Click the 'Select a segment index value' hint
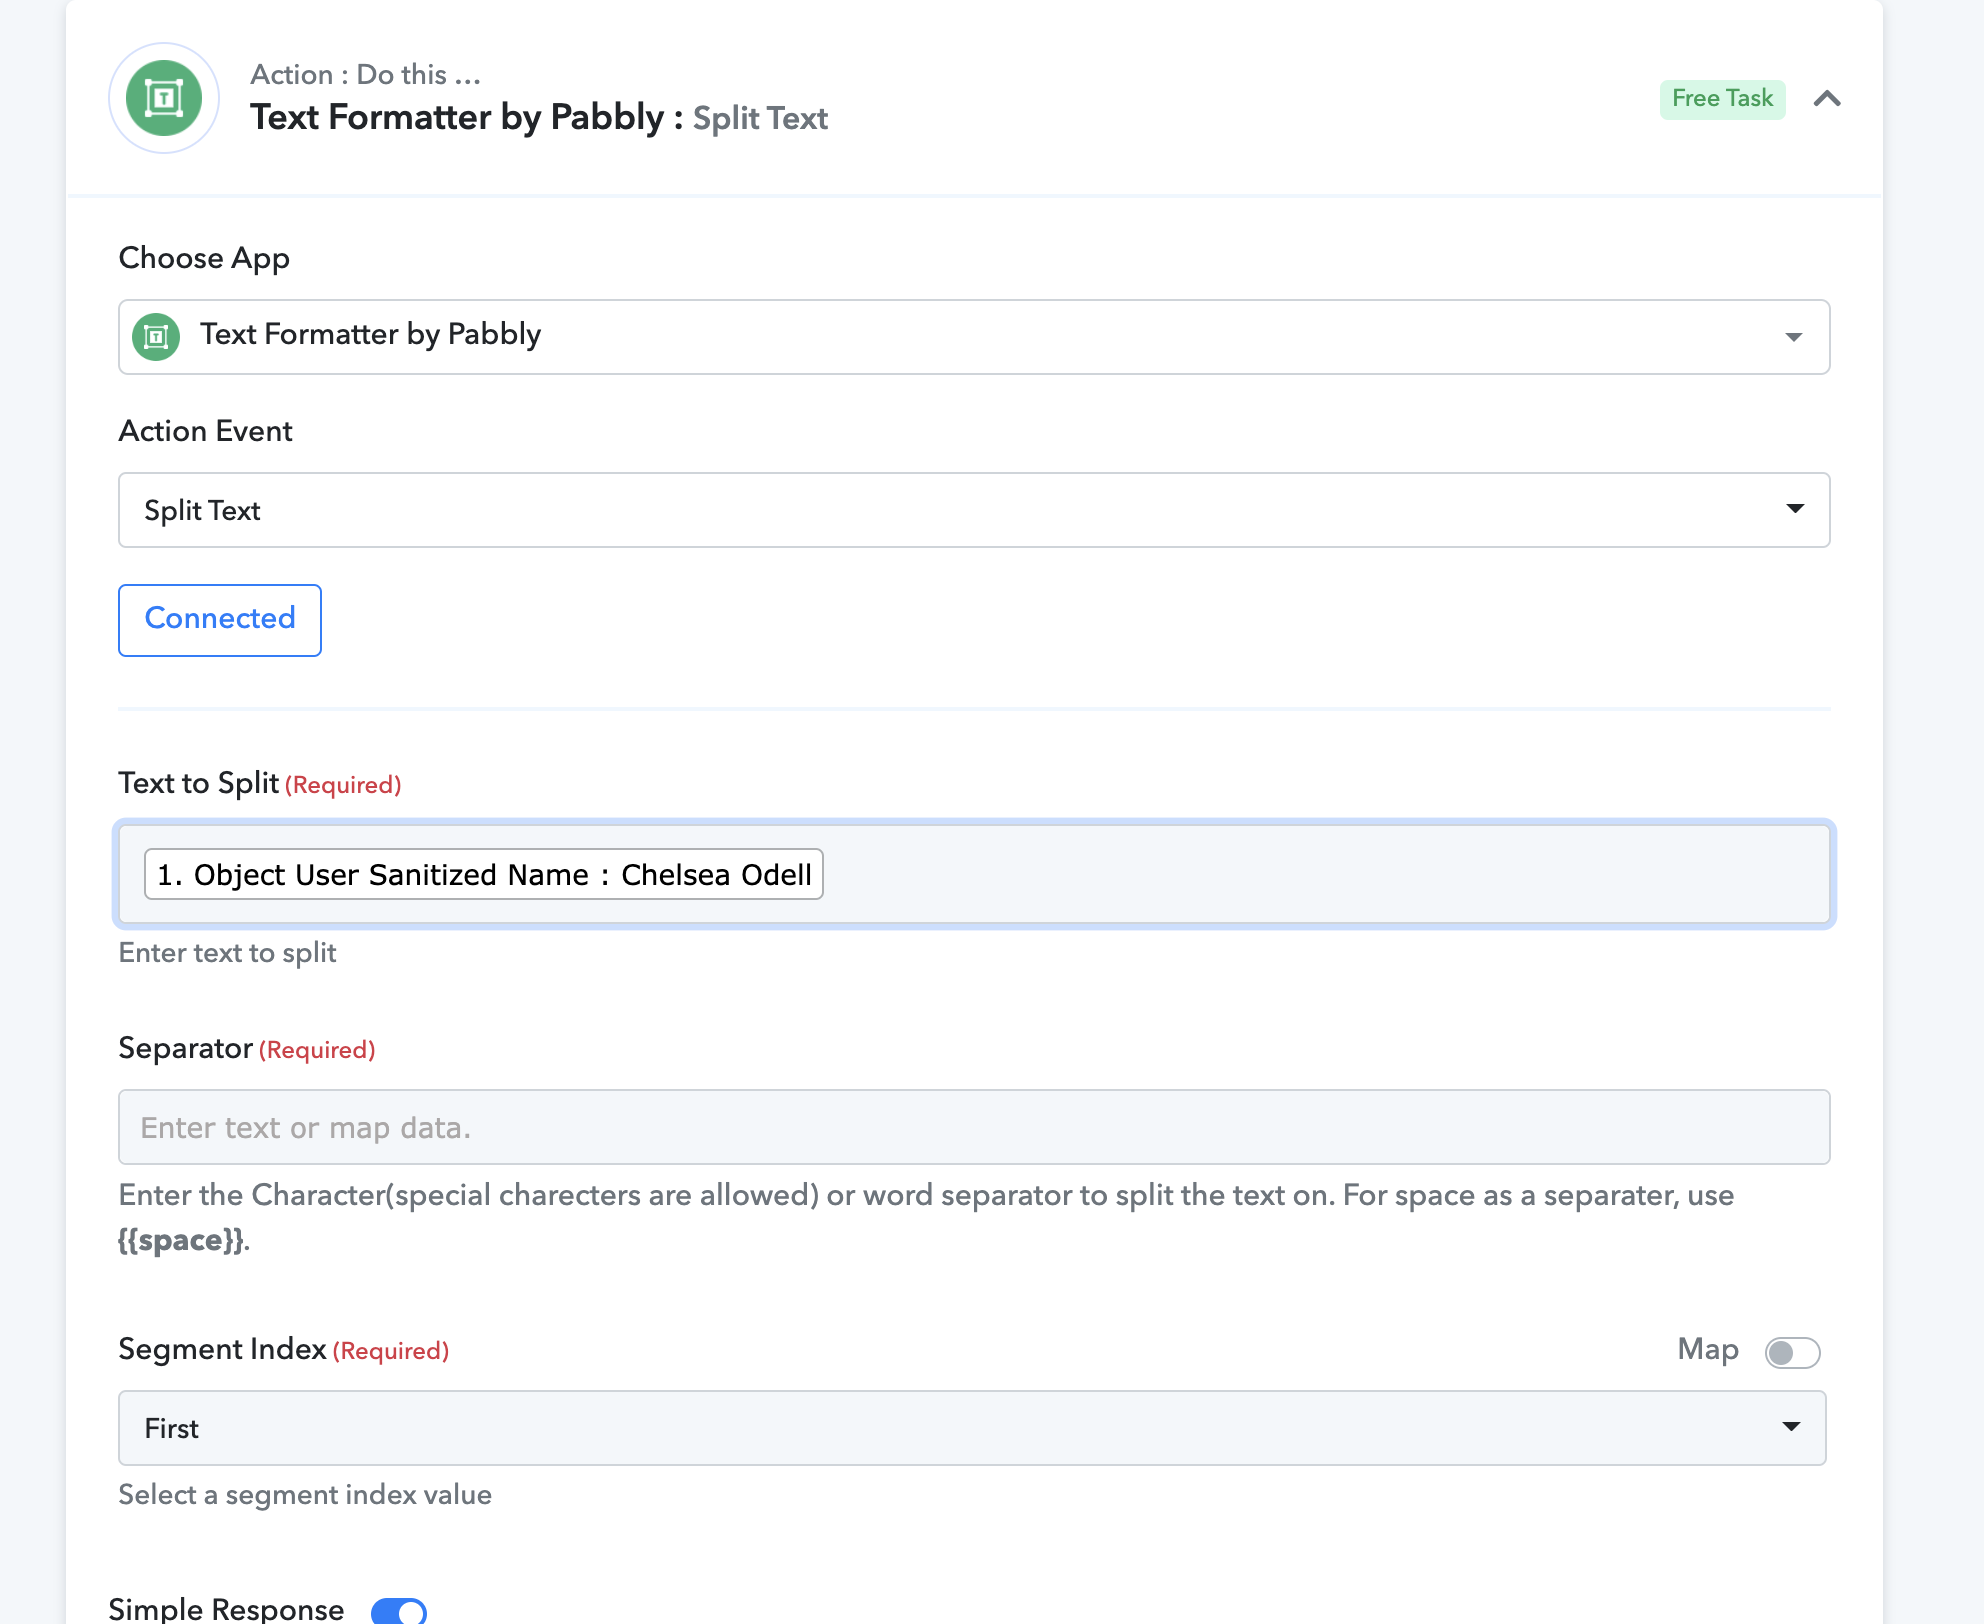 [x=305, y=1495]
